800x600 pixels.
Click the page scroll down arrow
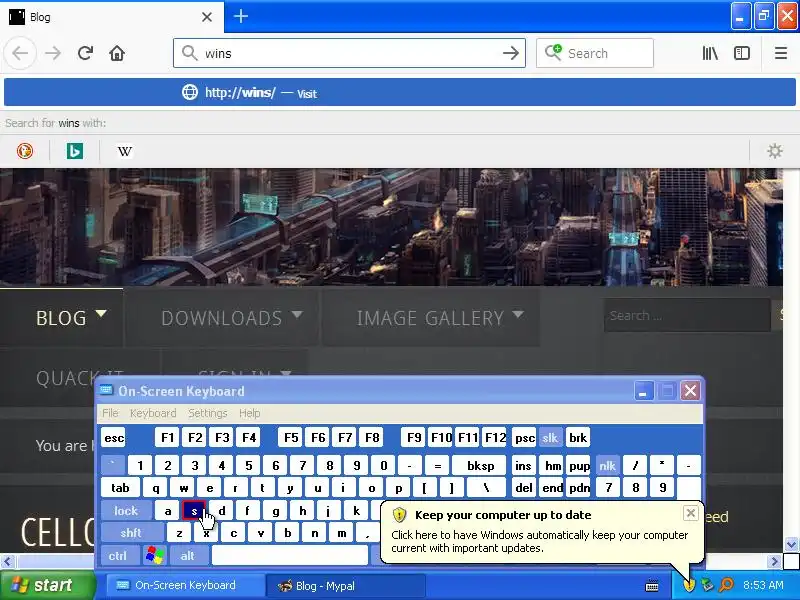point(791,544)
